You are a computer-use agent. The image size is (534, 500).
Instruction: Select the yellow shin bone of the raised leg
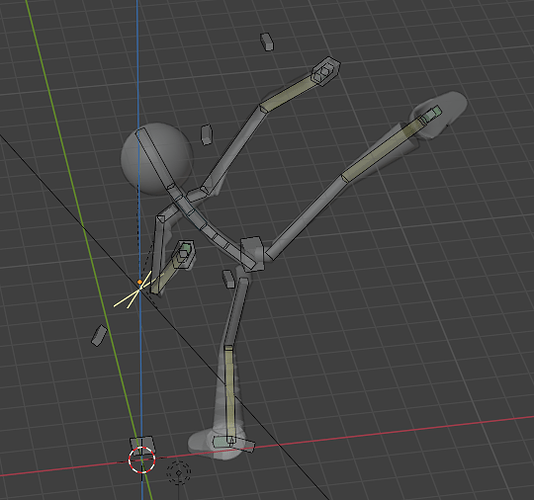382,150
